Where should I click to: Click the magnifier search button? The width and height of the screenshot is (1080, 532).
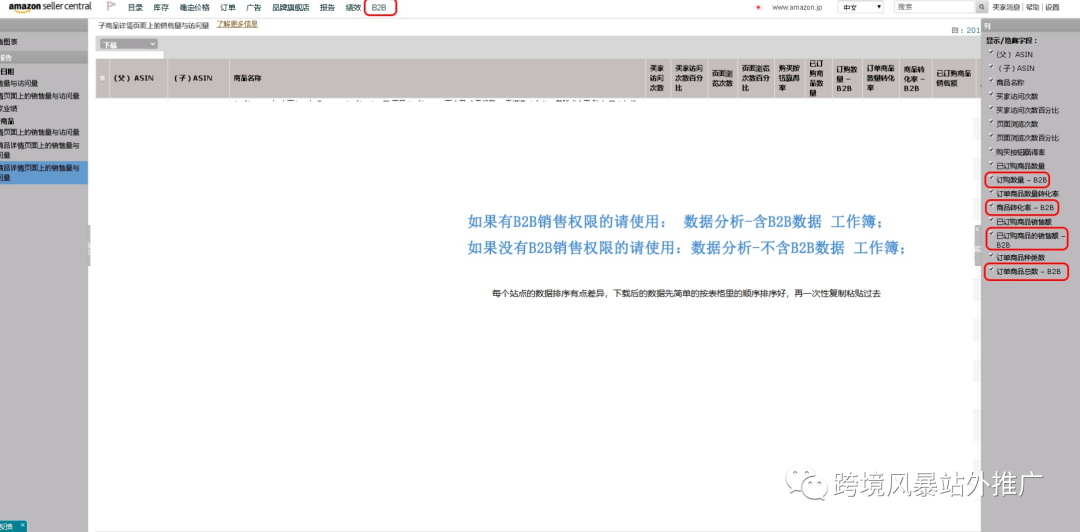(982, 7)
